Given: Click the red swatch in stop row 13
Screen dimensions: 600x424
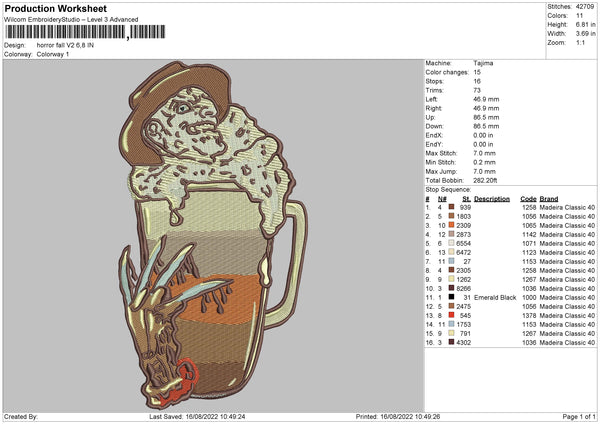Looking at the screenshot, I should coord(451,315).
